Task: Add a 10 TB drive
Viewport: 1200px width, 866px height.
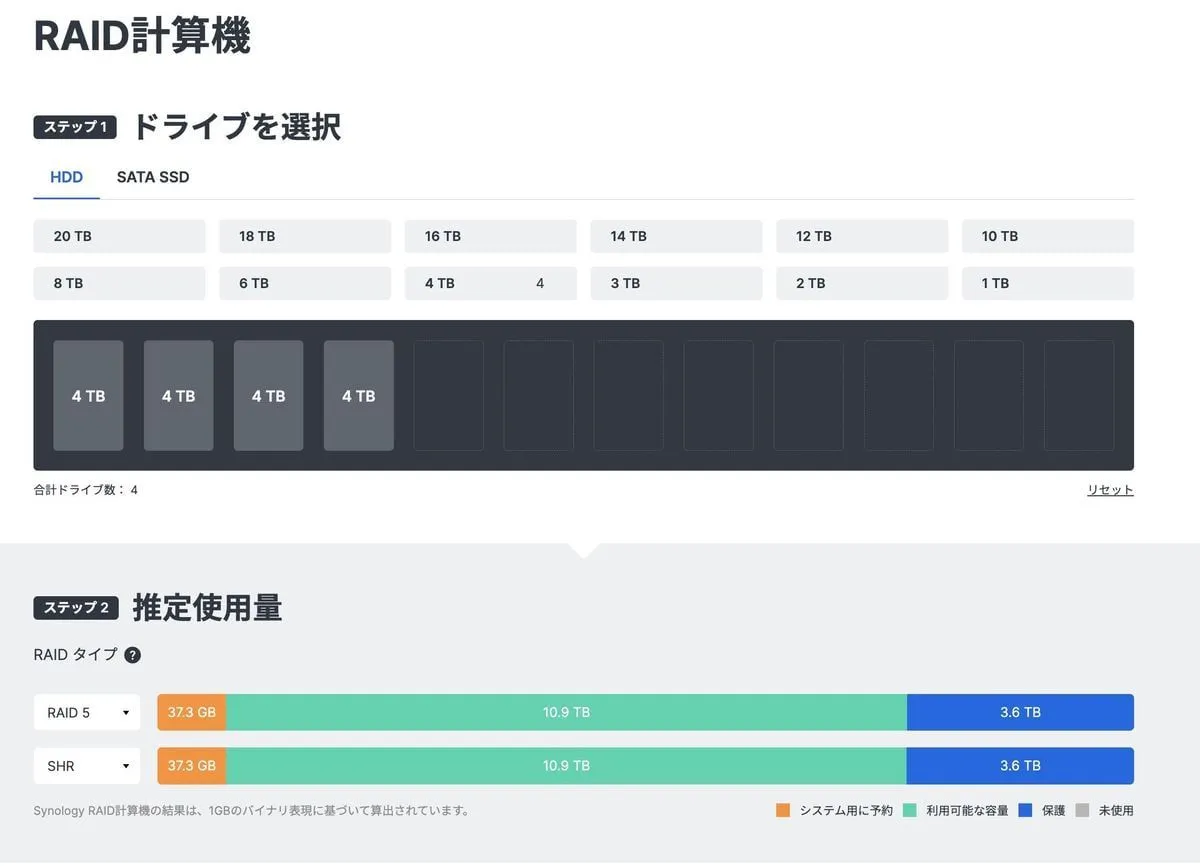Action: (1047, 236)
